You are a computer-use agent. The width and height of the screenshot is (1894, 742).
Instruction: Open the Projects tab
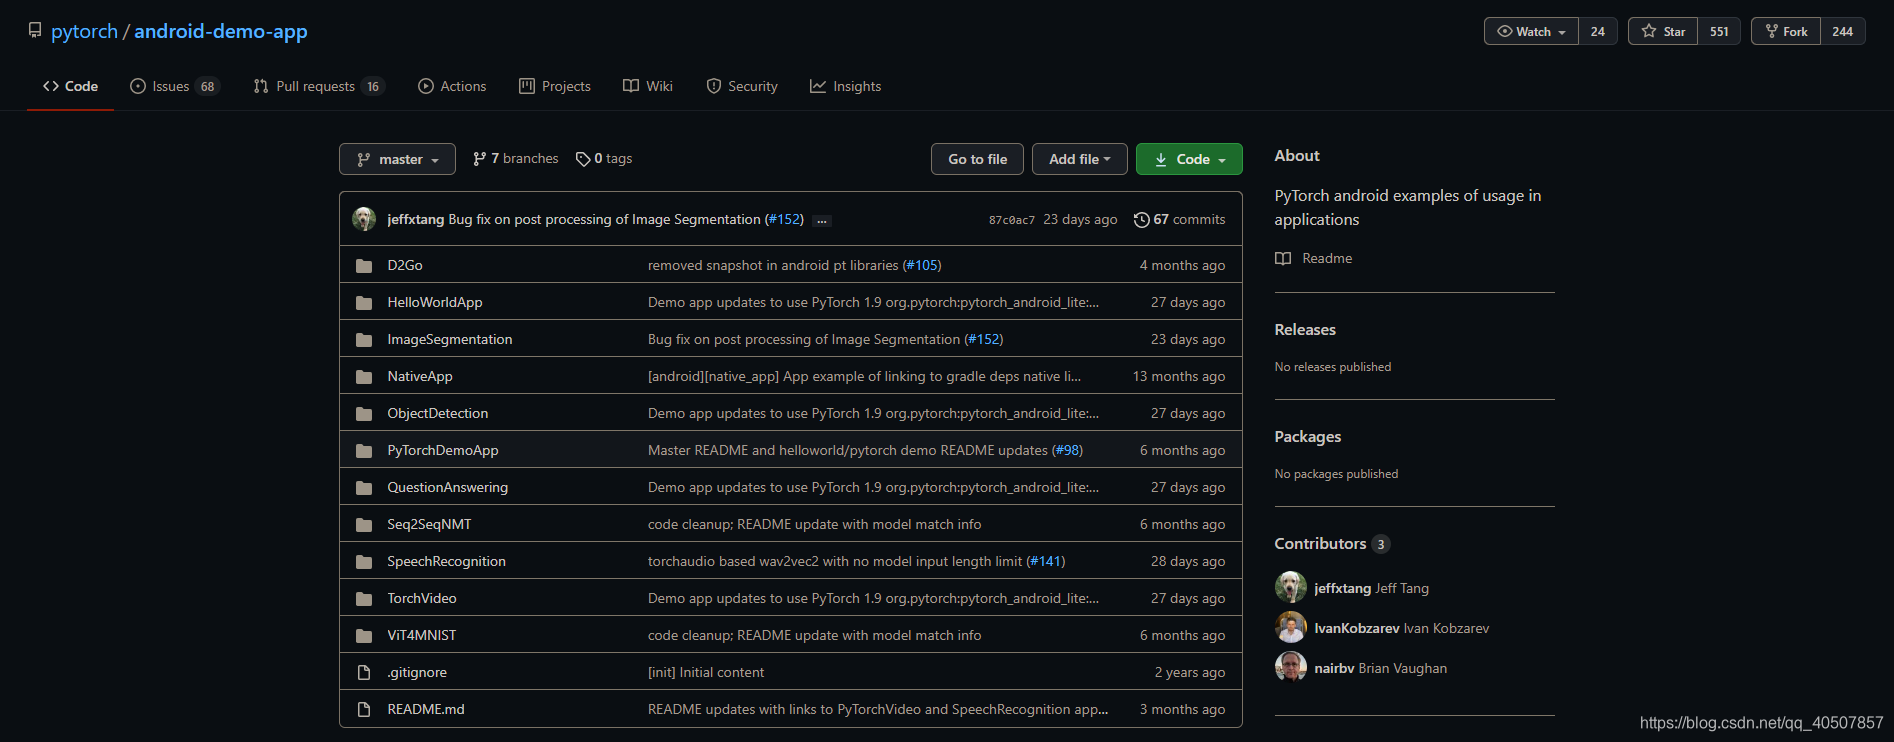pyautogui.click(x=555, y=86)
